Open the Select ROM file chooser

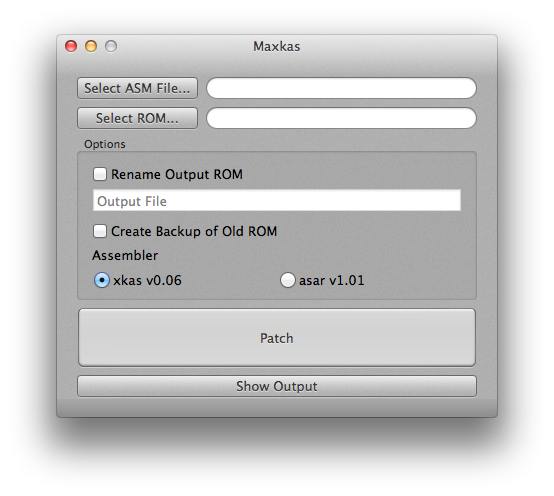[x=137, y=118]
